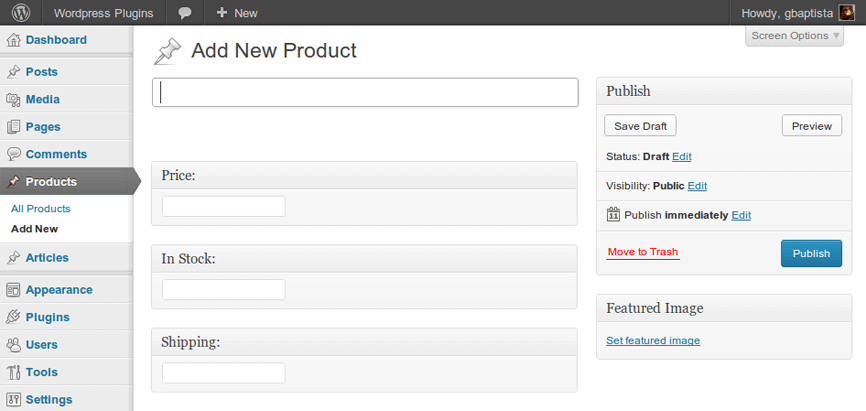The height and width of the screenshot is (411, 866).
Task: Click the Set featured image link
Action: tap(653, 341)
